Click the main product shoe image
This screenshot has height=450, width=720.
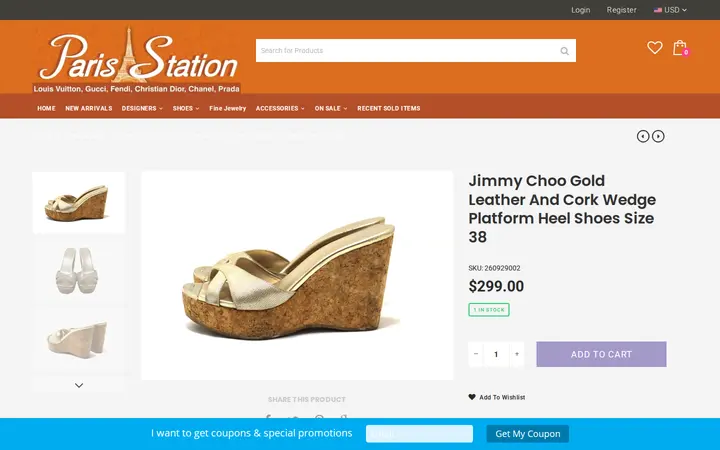297,276
